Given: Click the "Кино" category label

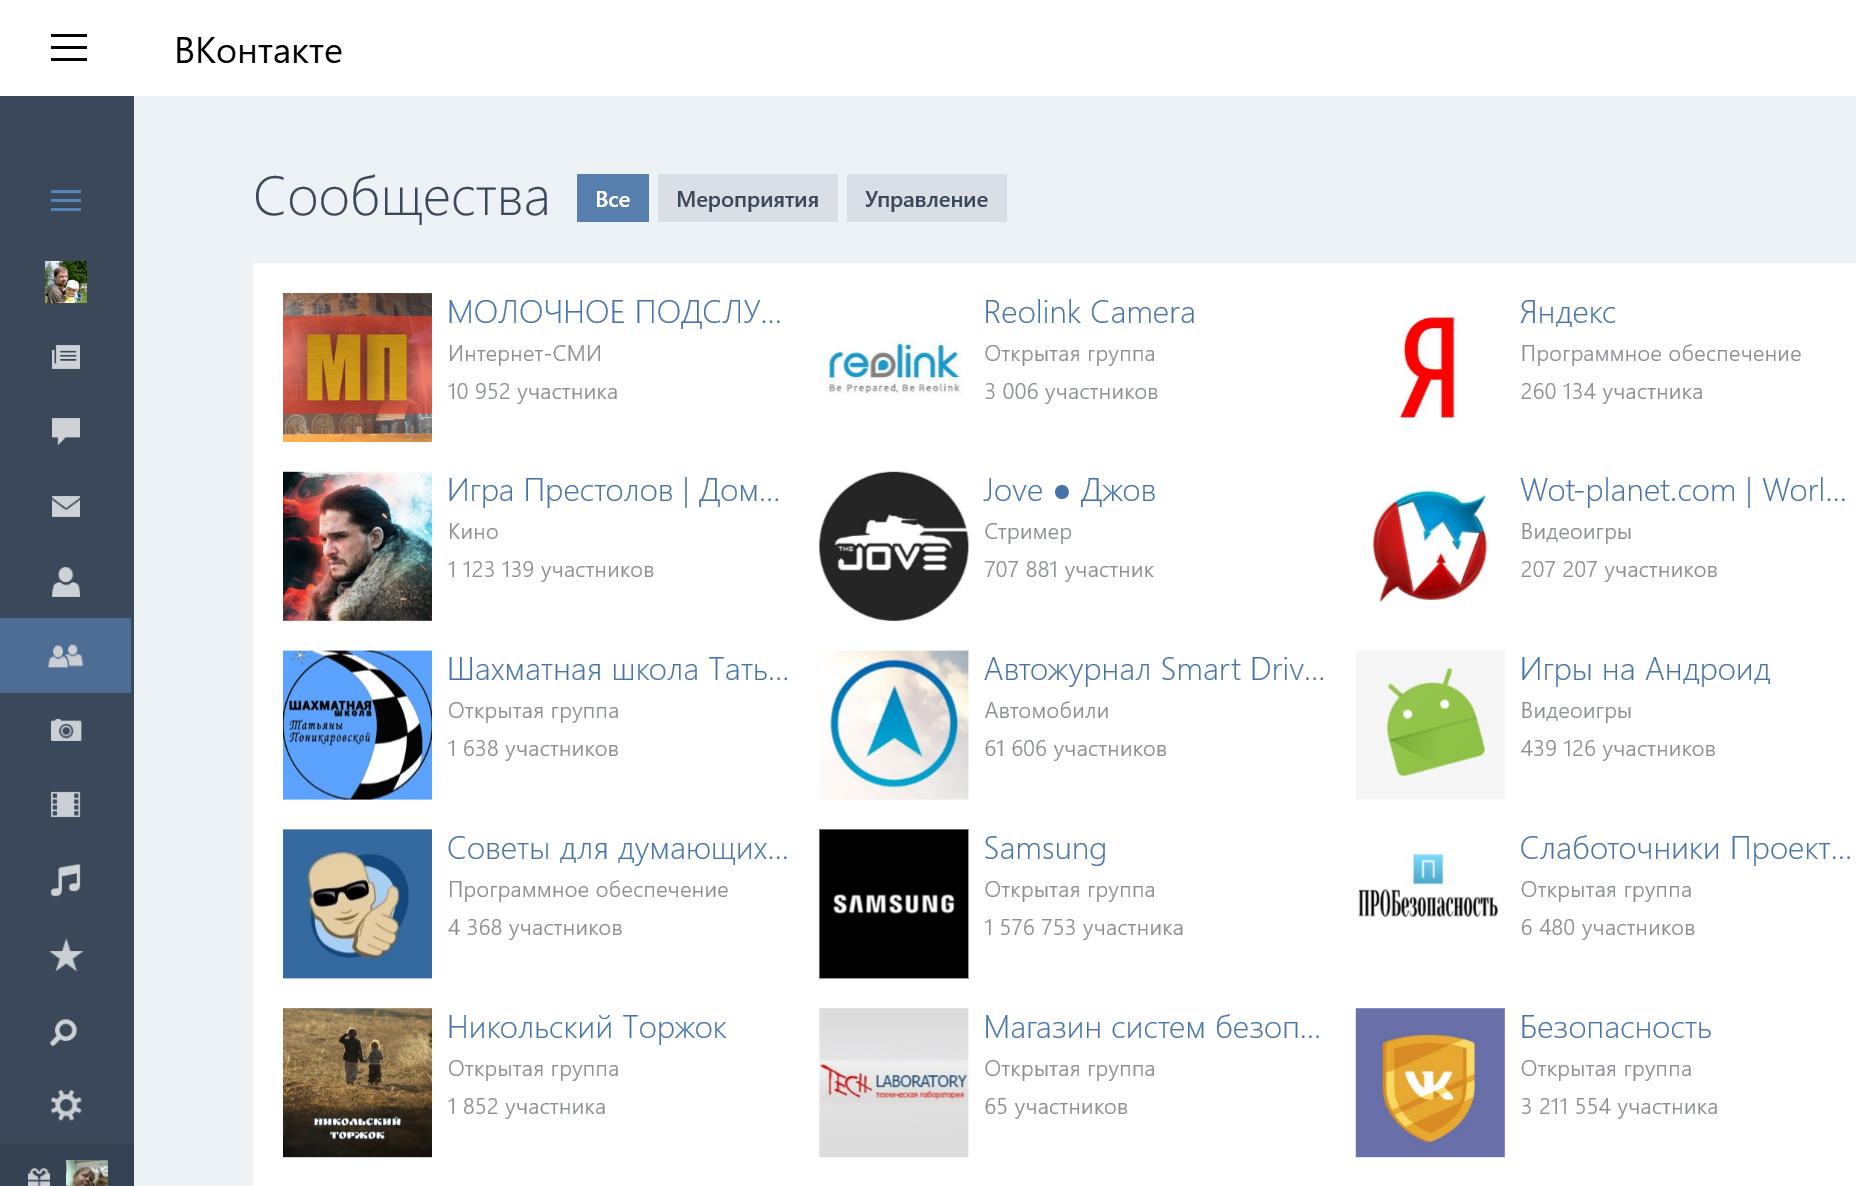Looking at the screenshot, I should pos(473,531).
